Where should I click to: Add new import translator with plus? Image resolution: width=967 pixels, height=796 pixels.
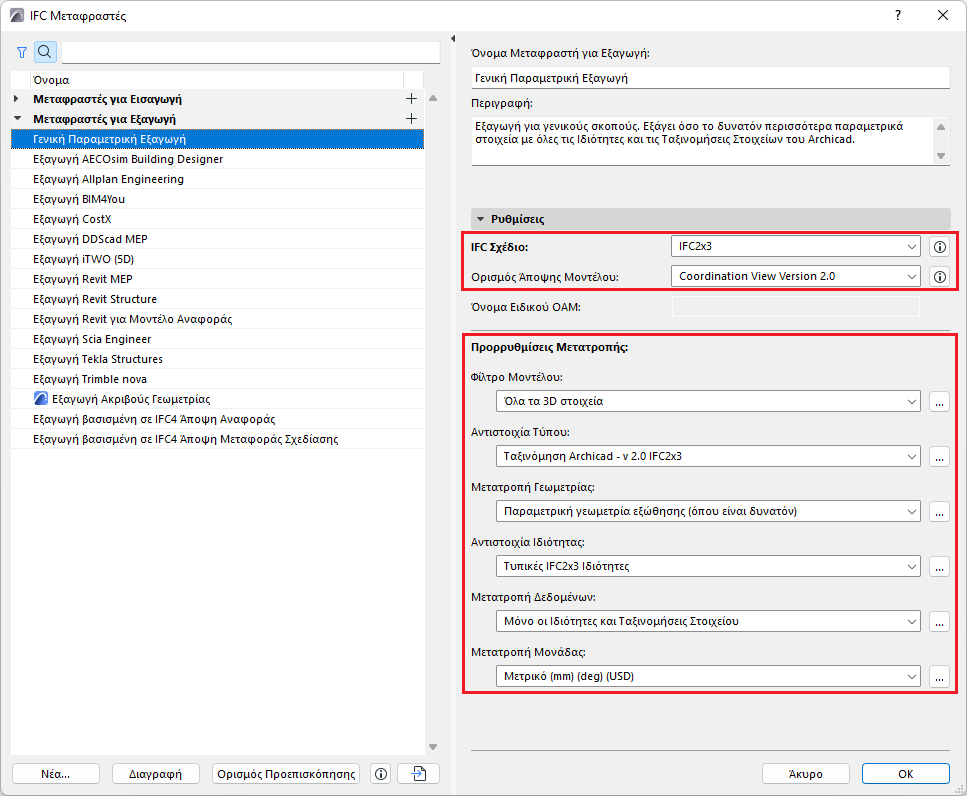click(410, 99)
